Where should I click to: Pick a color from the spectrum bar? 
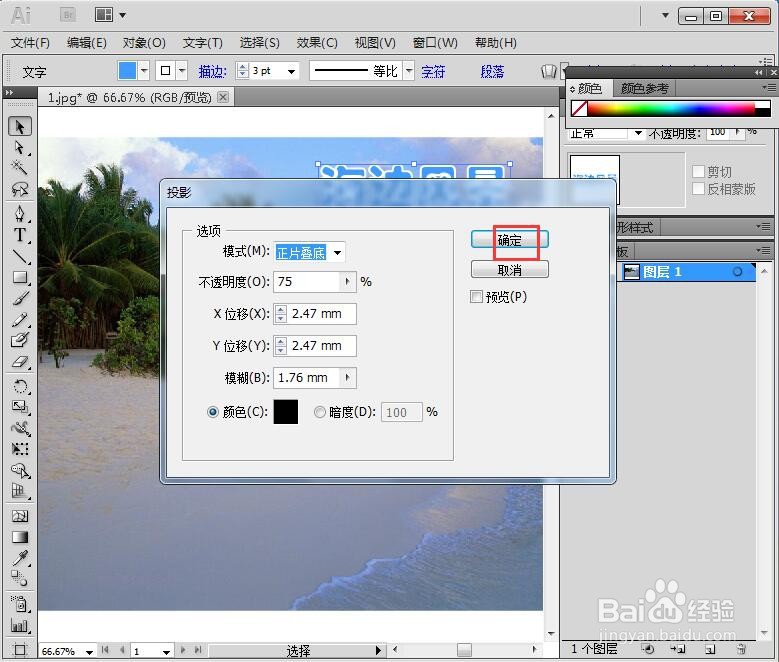[x=671, y=108]
